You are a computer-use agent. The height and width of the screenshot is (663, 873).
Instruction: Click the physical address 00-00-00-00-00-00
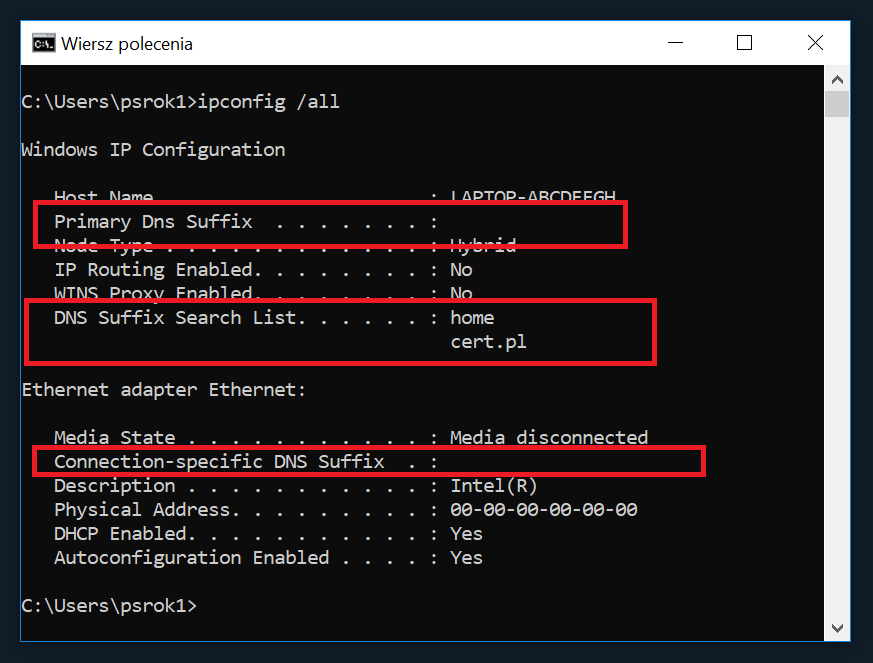click(543, 510)
